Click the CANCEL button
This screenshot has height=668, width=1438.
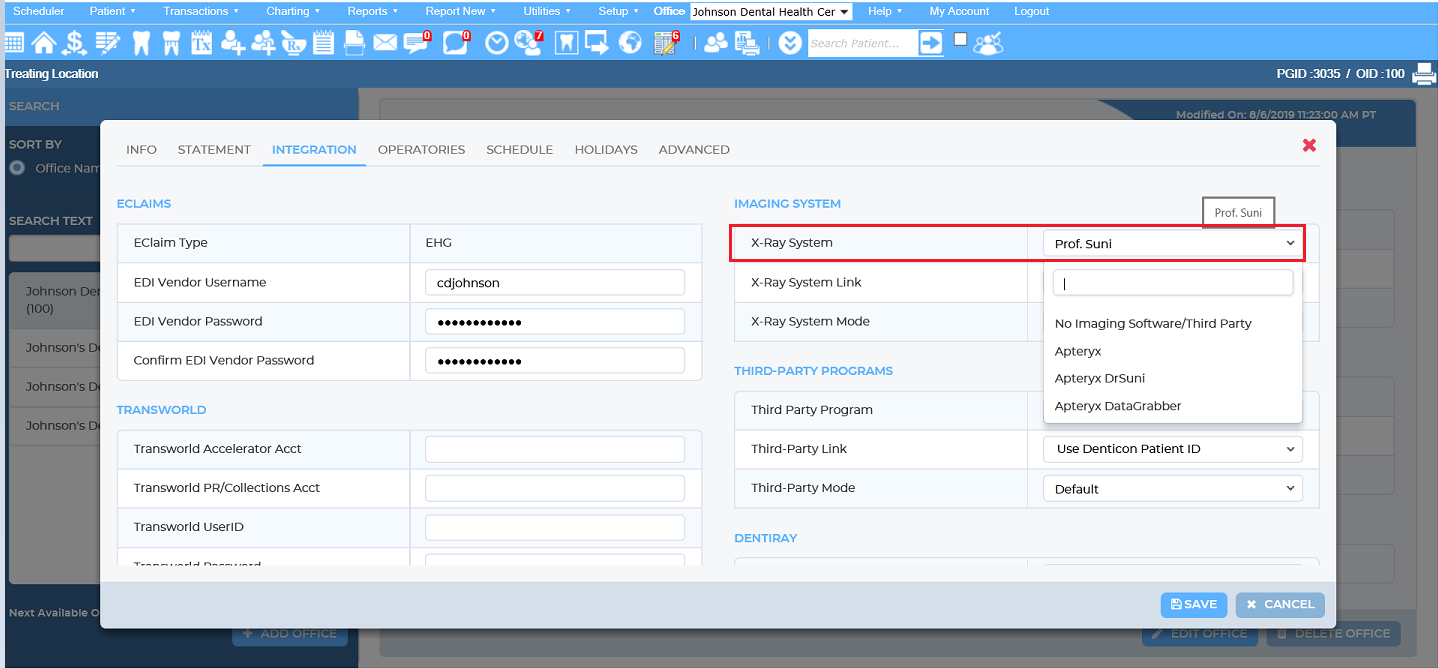click(x=1280, y=604)
